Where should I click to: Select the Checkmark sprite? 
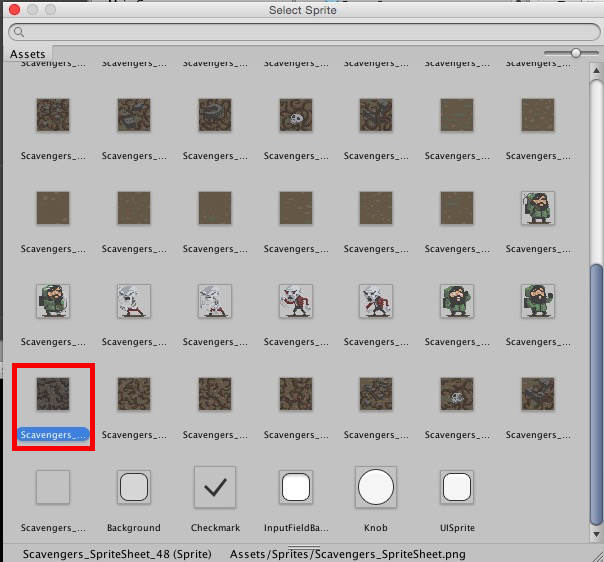pos(215,487)
